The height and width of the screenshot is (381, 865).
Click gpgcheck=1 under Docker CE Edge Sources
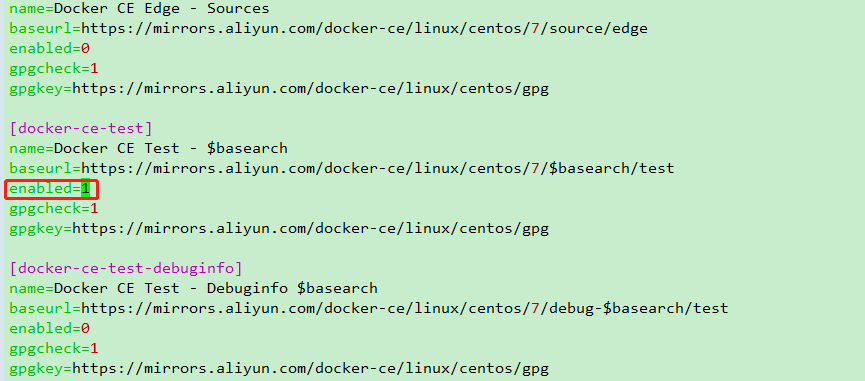pos(54,69)
